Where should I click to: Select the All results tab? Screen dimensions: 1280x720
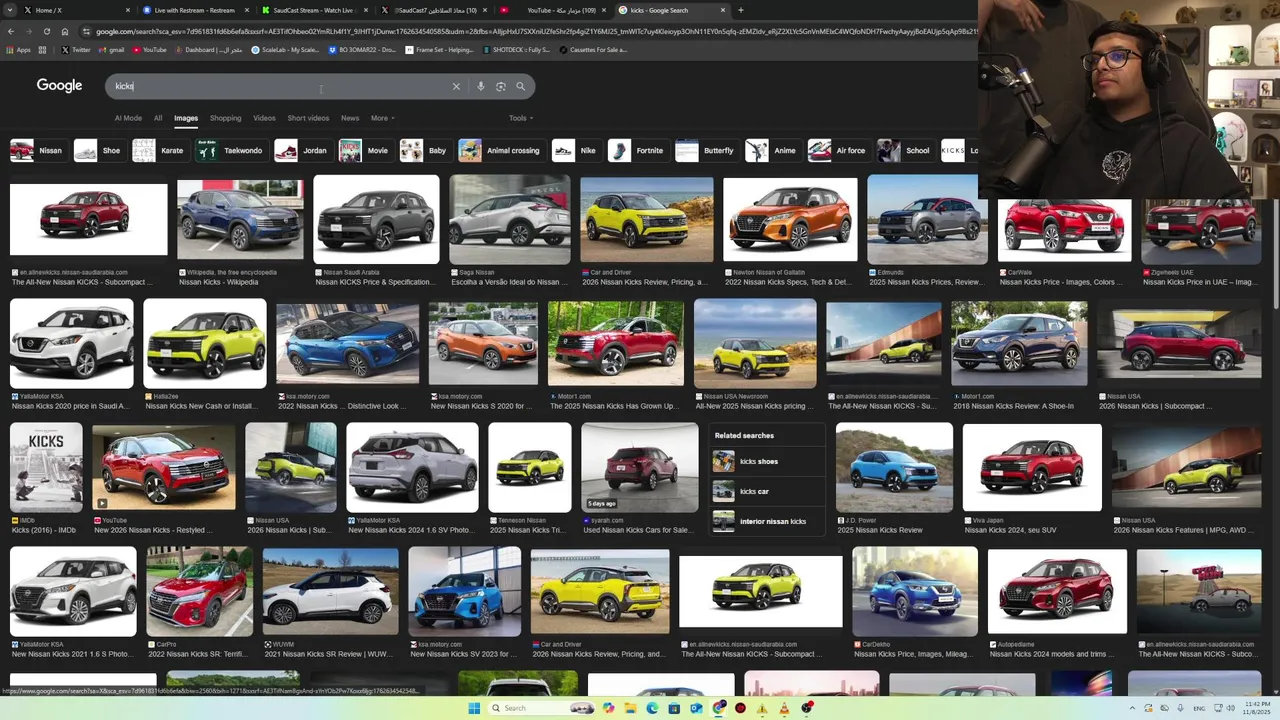coord(157,118)
